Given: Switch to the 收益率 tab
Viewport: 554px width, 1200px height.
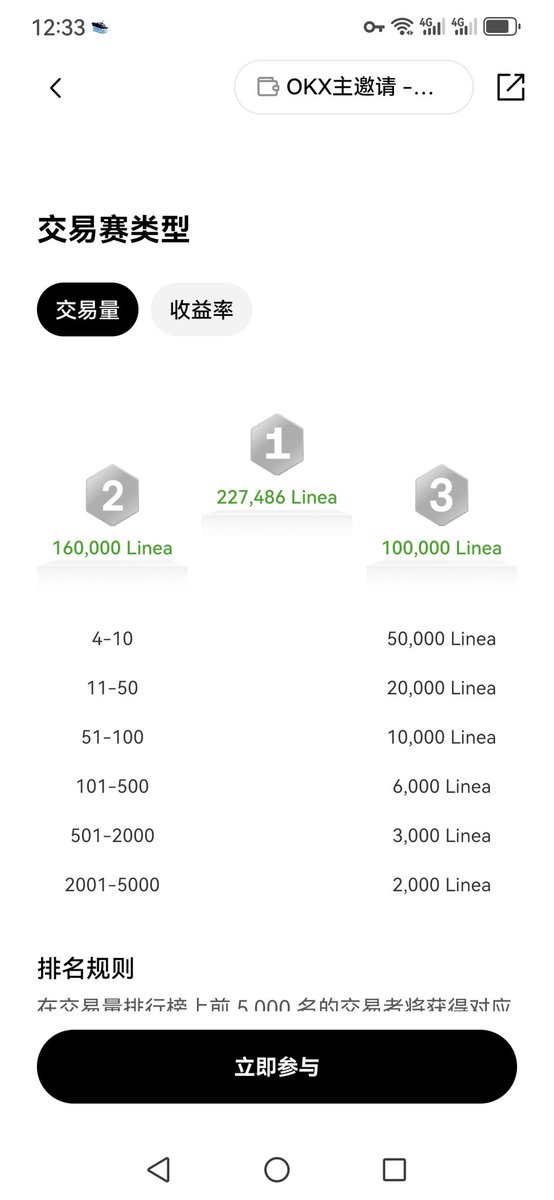Looking at the screenshot, I should tap(201, 309).
